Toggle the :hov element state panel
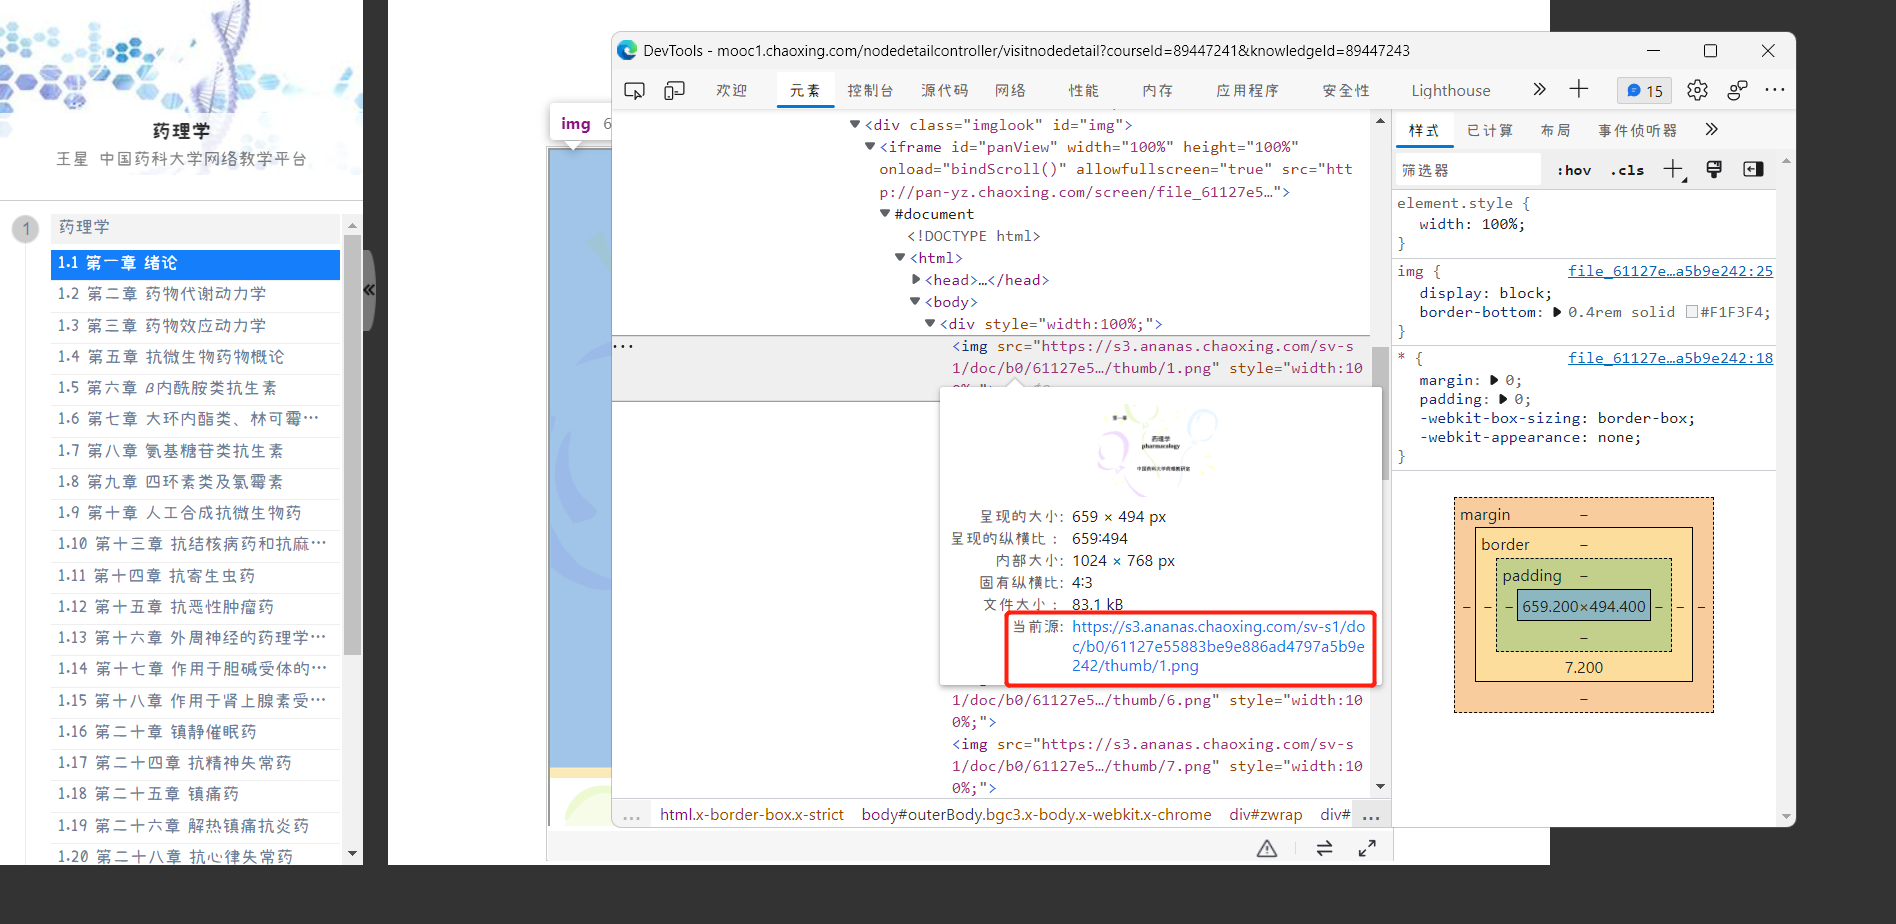1896x924 pixels. (x=1574, y=170)
